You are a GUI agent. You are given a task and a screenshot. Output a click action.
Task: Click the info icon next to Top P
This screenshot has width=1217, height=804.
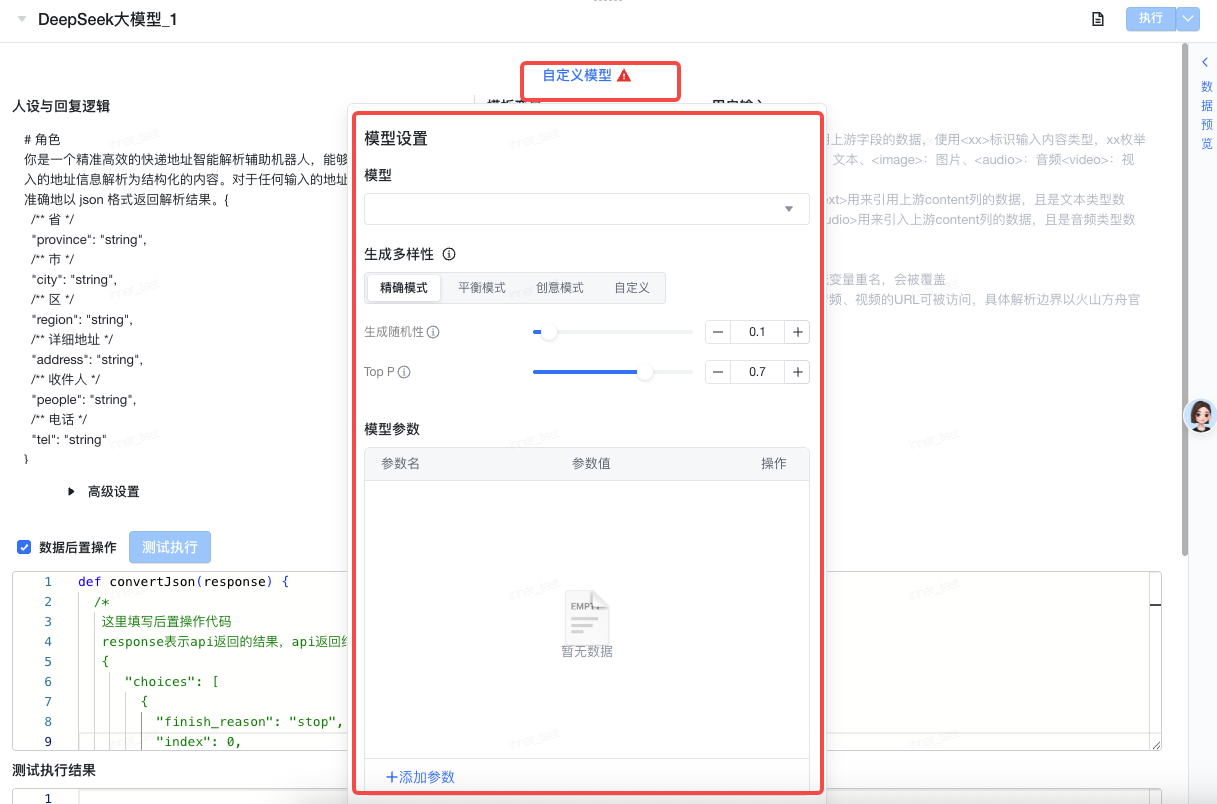(x=404, y=372)
